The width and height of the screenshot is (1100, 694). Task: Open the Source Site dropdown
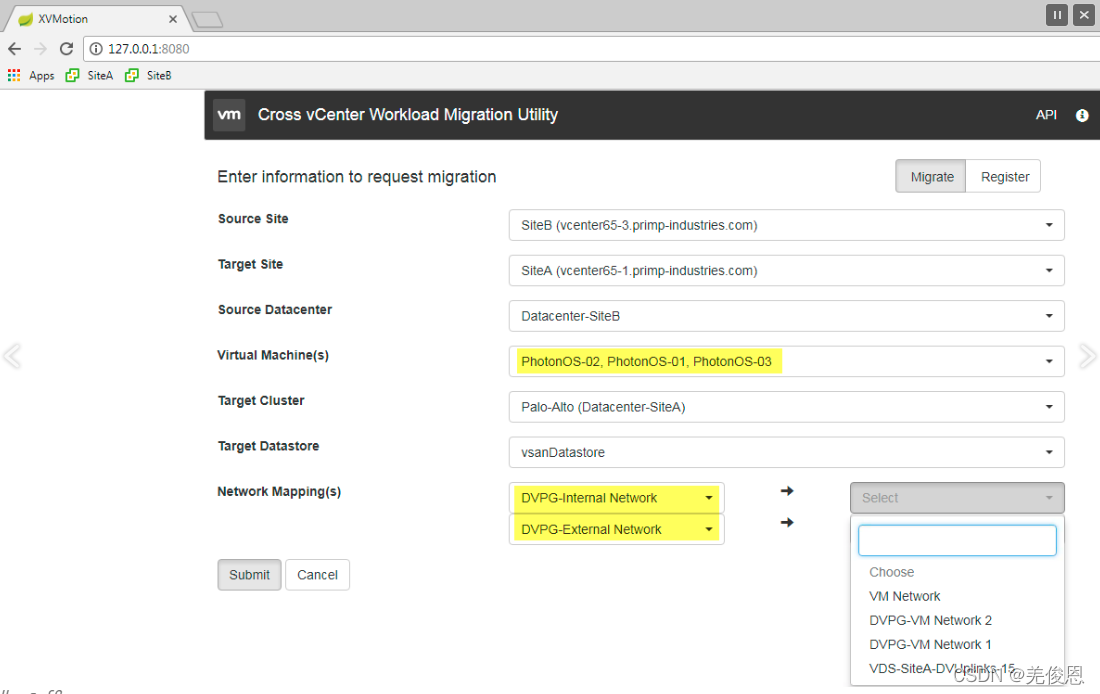[x=786, y=225]
